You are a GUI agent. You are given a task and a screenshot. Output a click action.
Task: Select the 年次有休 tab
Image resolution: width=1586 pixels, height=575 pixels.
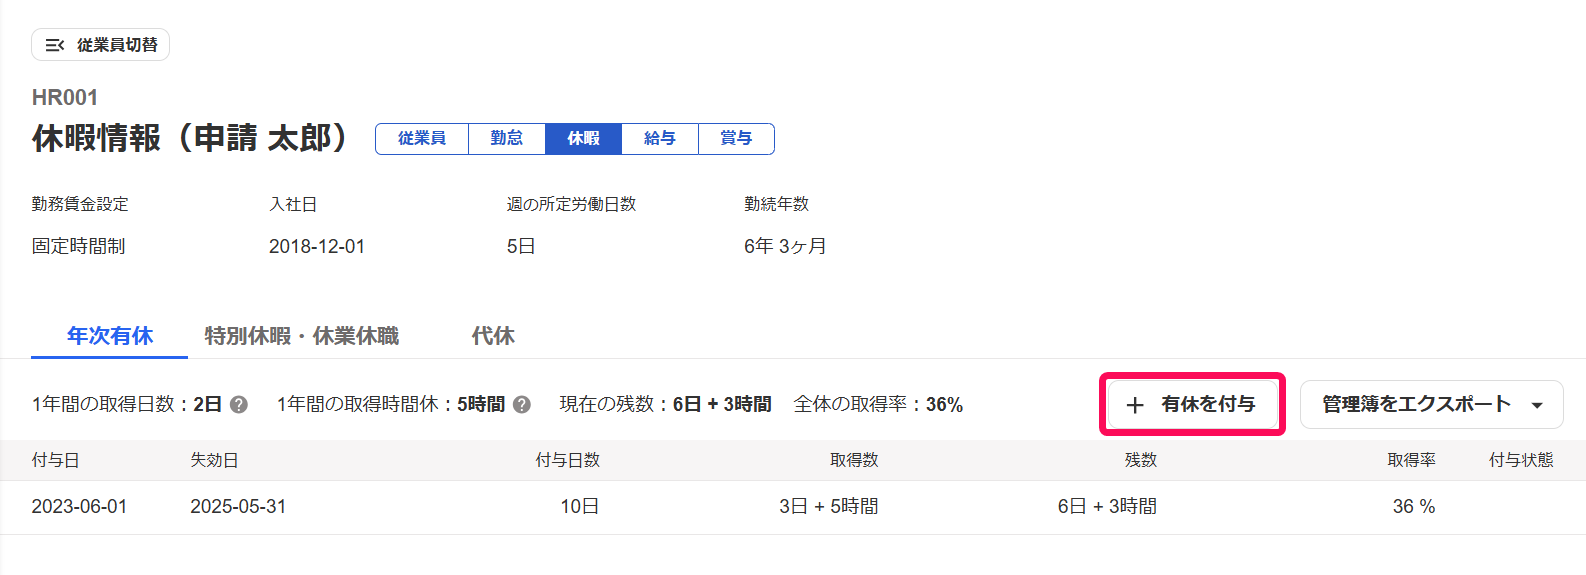click(110, 336)
